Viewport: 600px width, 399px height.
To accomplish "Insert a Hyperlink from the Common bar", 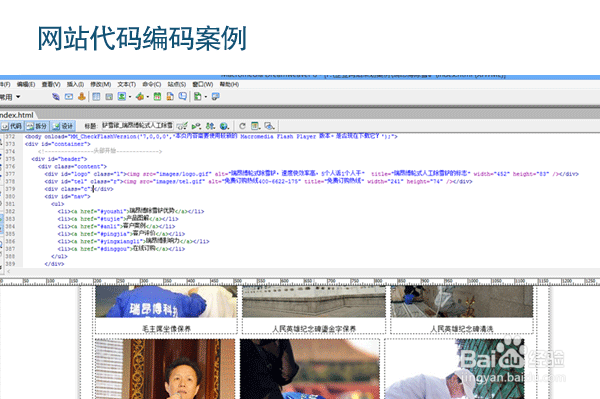I will pyautogui.click(x=56, y=97).
